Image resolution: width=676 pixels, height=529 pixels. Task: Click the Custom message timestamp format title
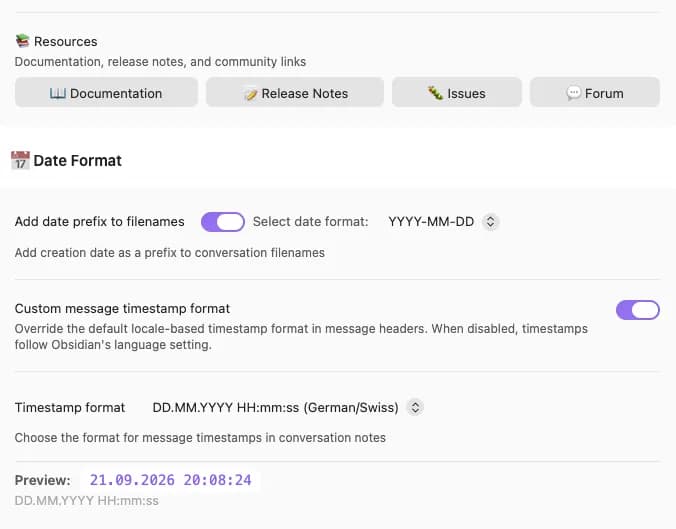(x=122, y=309)
